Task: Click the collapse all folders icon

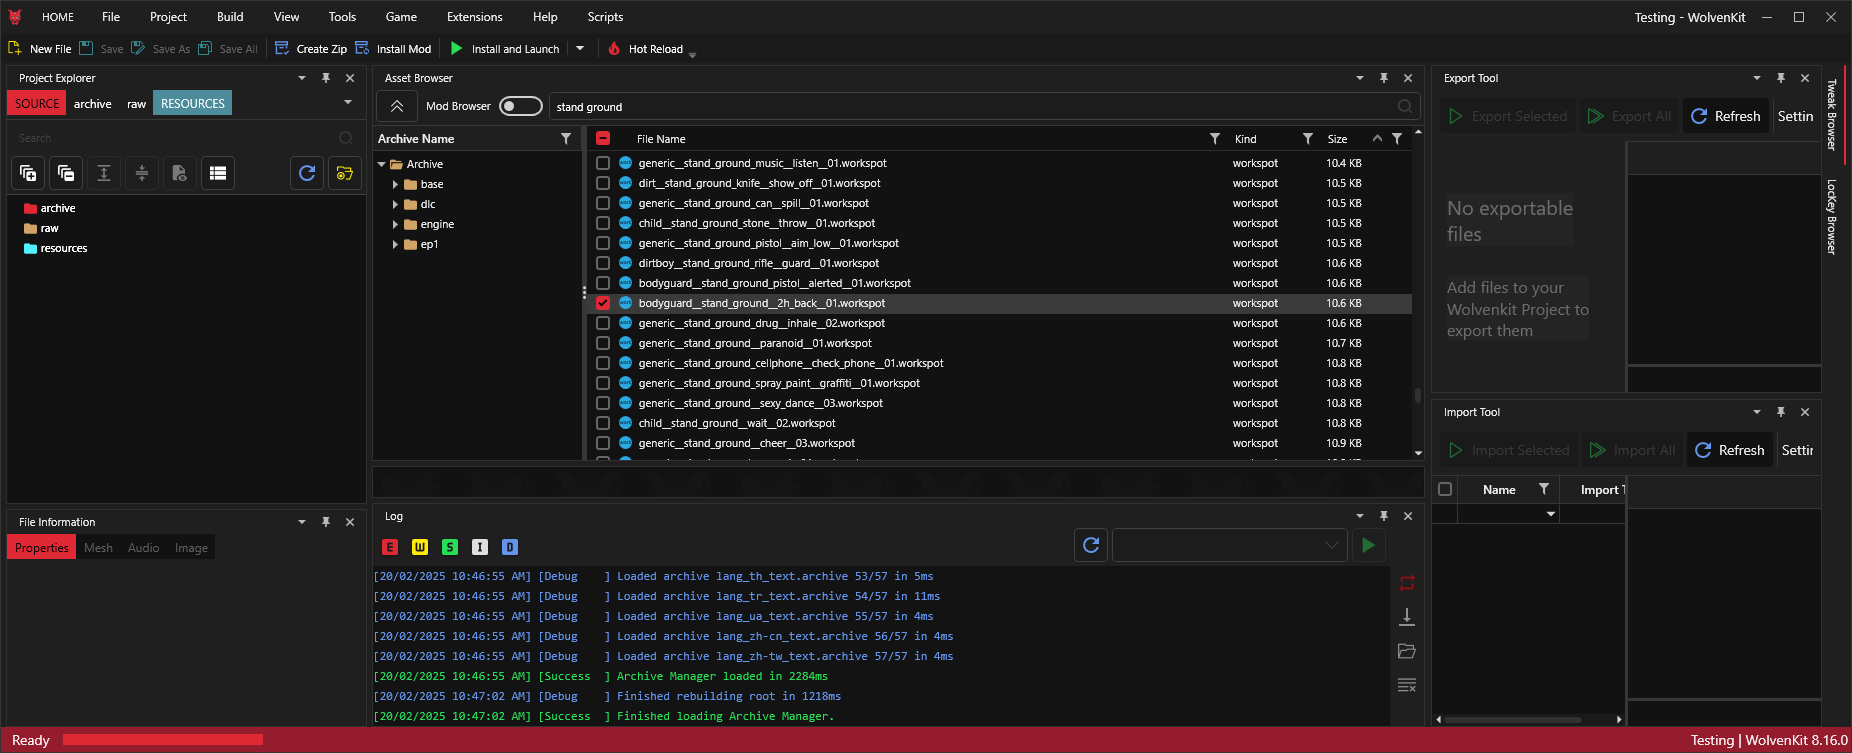Action: [x=66, y=173]
